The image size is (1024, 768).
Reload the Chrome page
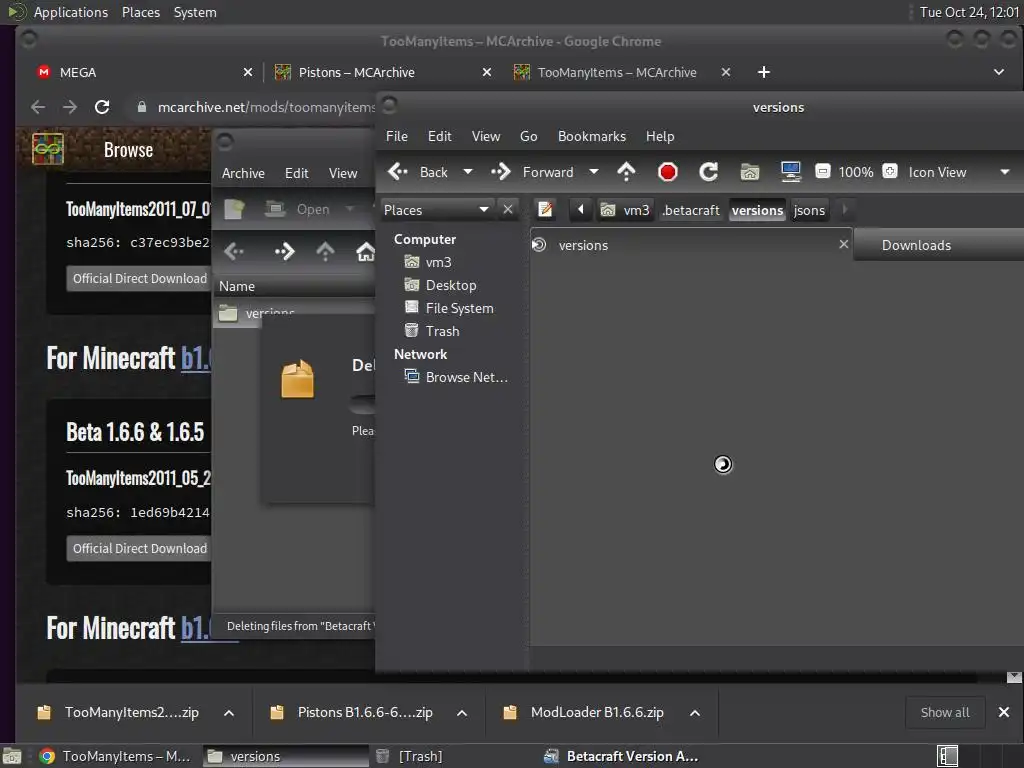point(102,107)
